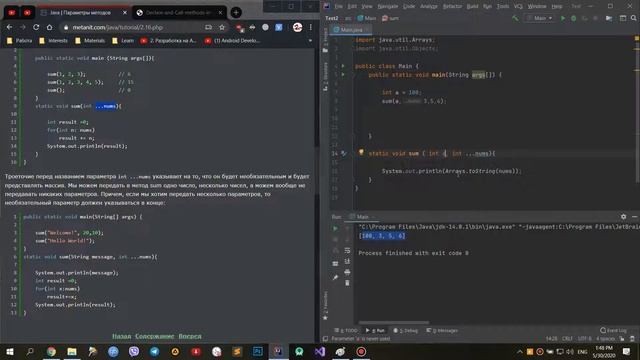Click the line:column position in status bar
This screenshot has height=360, width=640.
pos(551,339)
